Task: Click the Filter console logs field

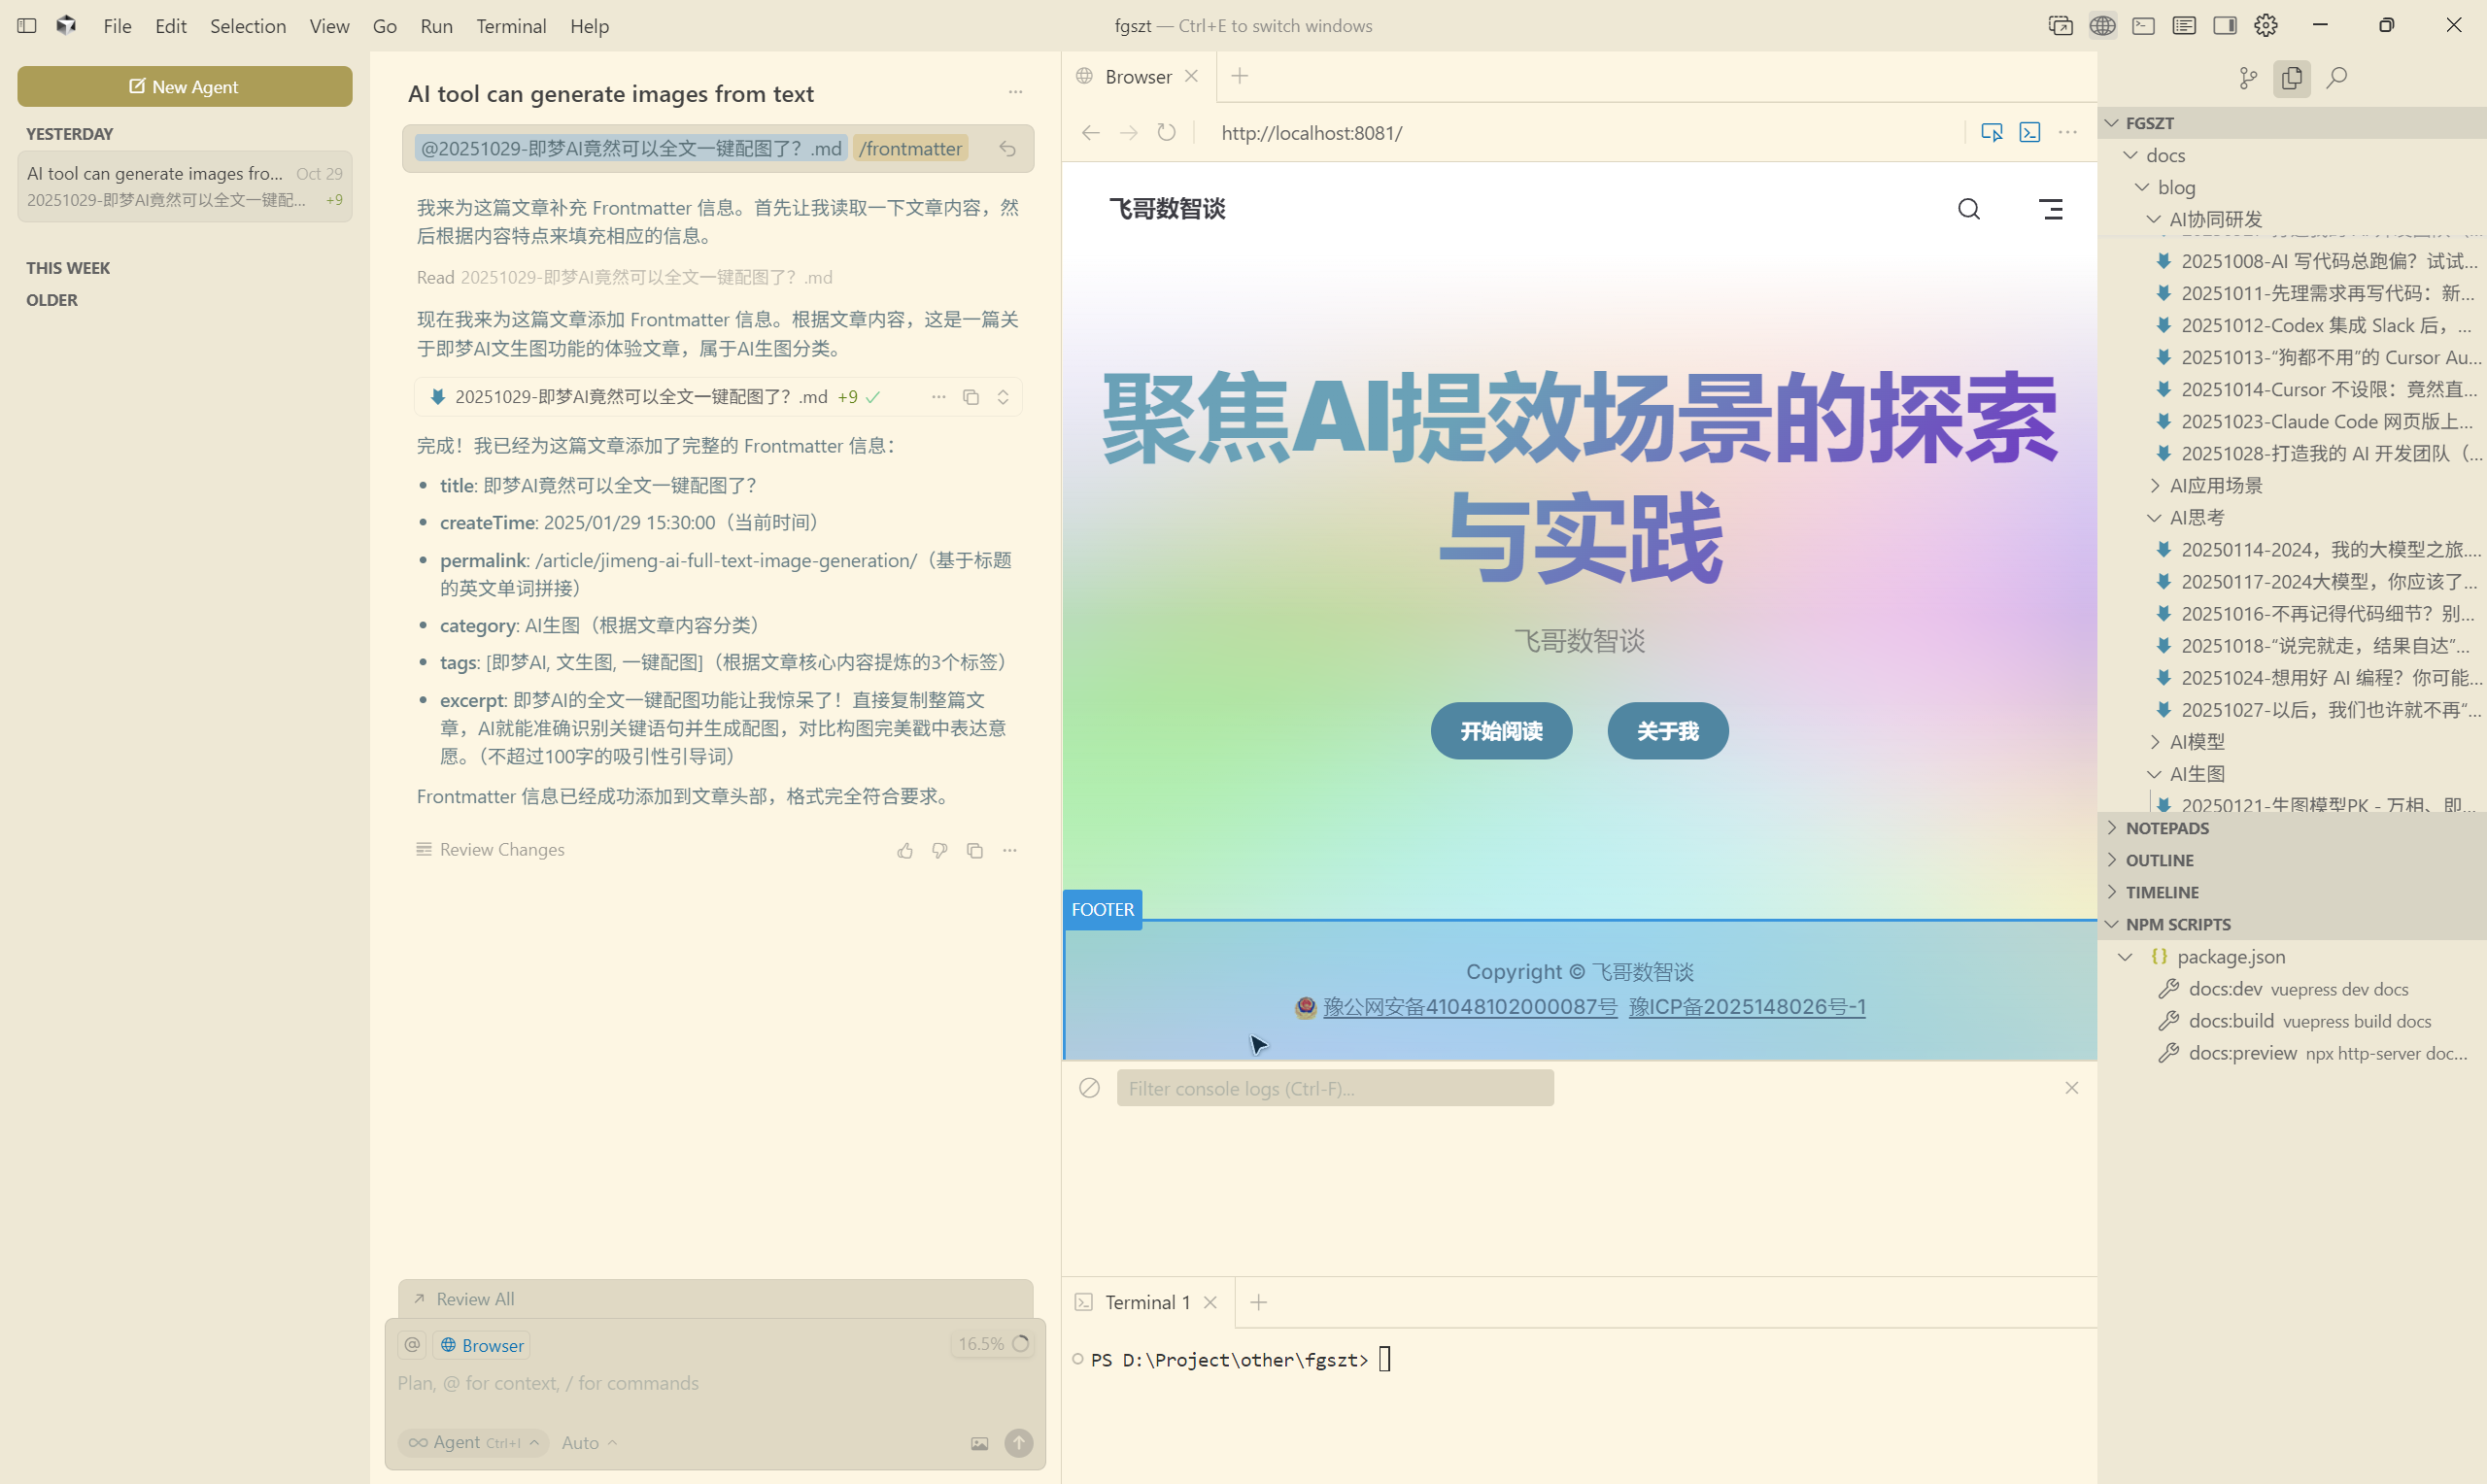Action: (x=1334, y=1088)
